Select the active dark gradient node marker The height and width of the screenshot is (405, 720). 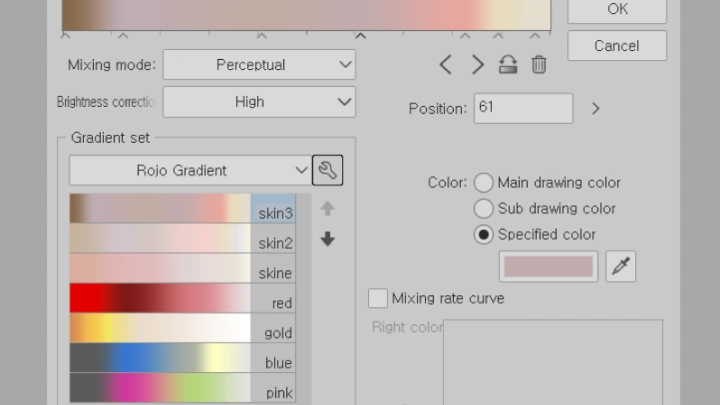tap(360, 35)
